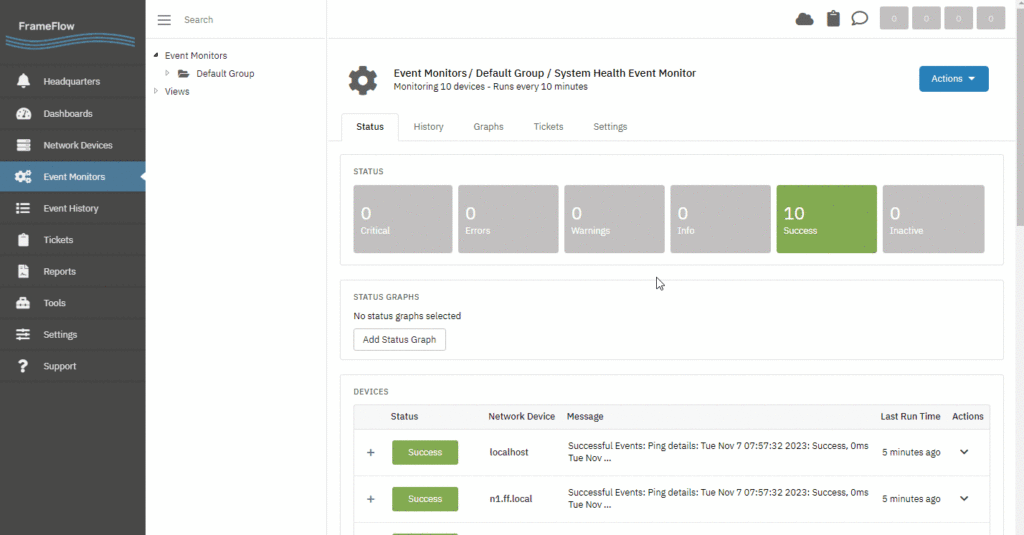Collapse the Event Monitors tree node
Image resolution: width=1024 pixels, height=535 pixels.
155,56
